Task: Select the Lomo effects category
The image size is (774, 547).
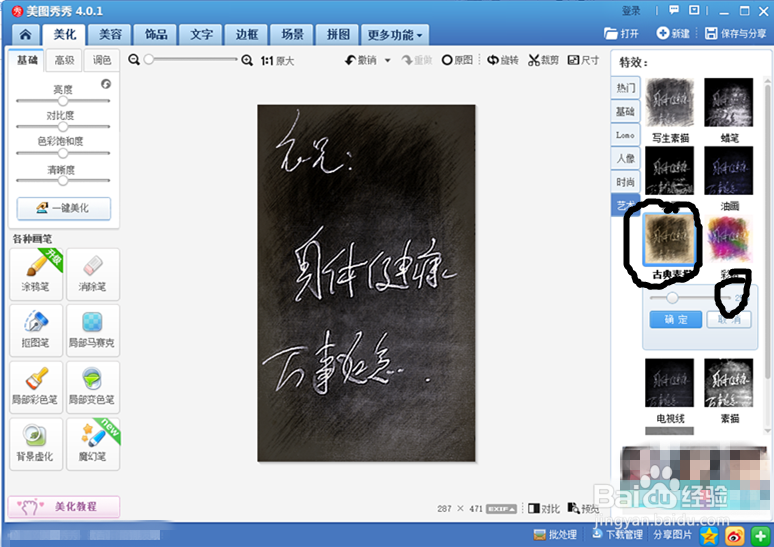Action: [625, 135]
